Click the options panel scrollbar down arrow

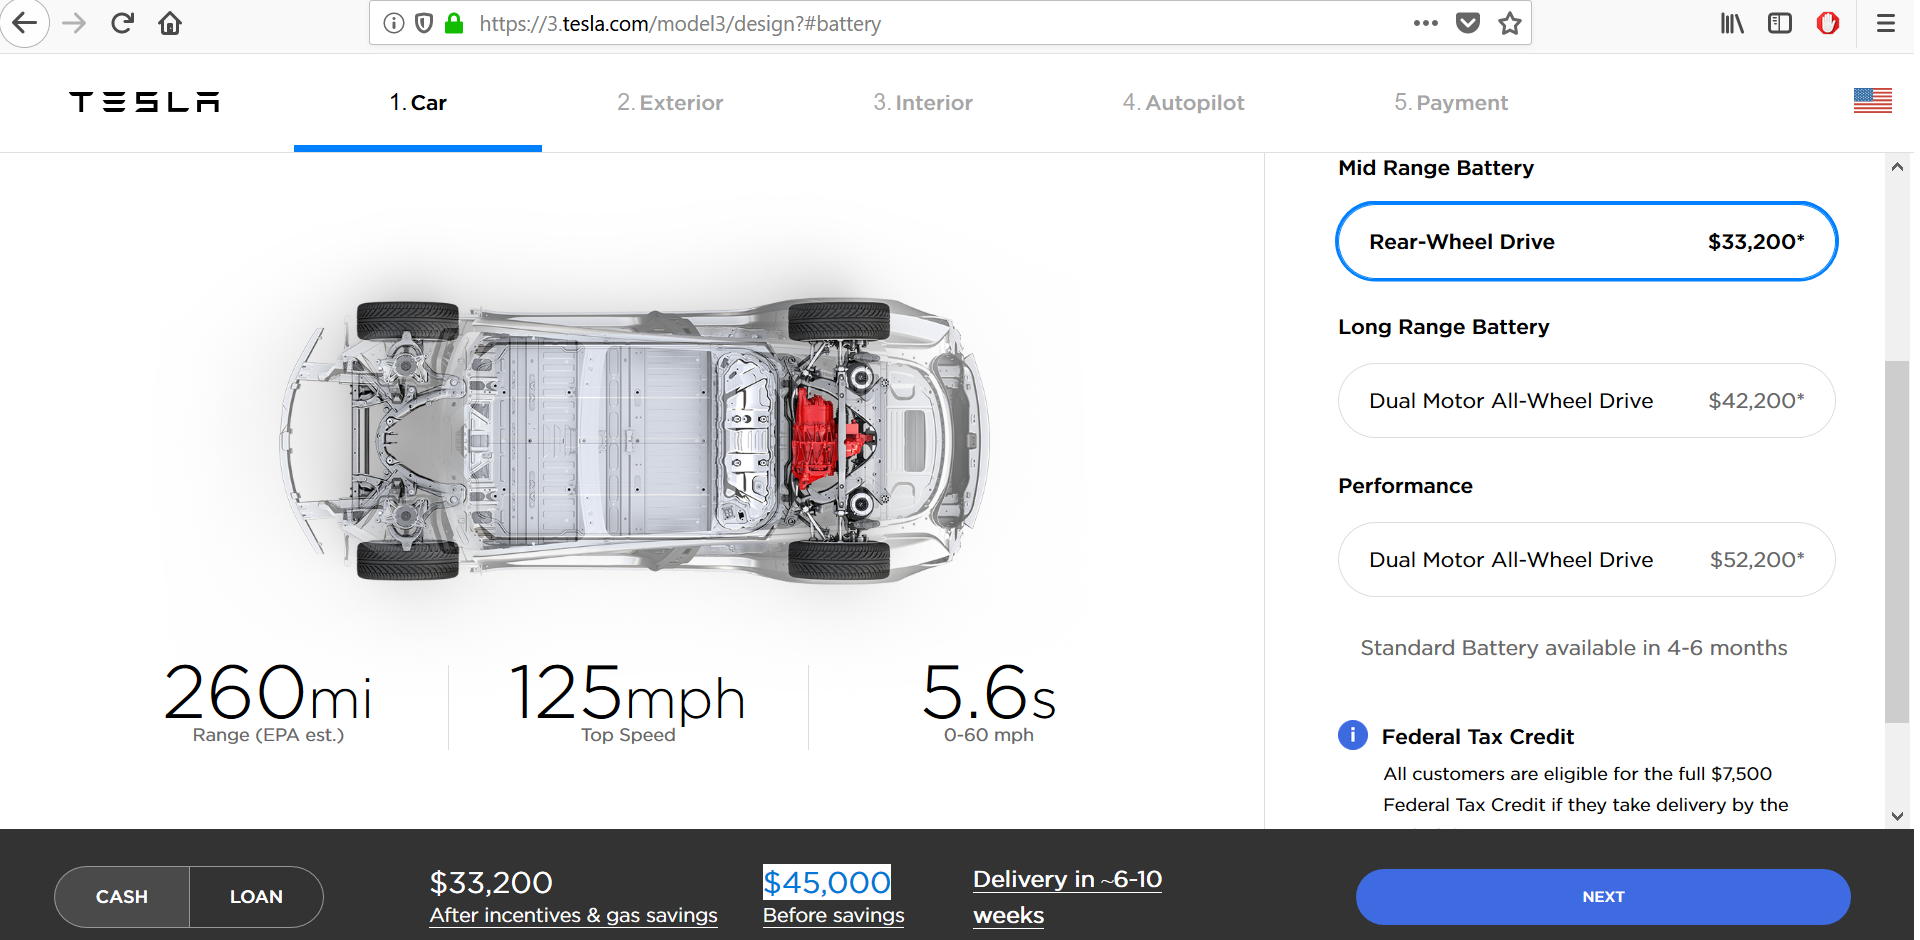coord(1897,816)
